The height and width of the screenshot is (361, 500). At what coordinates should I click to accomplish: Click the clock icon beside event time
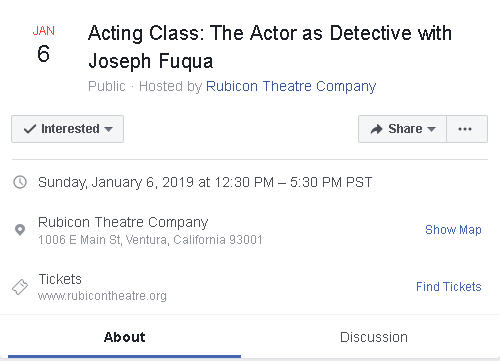tap(20, 182)
